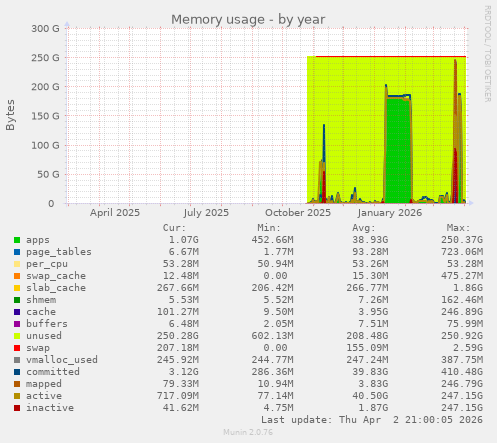
Task: Click the 'mapped' legend label
Action: pos(44,384)
